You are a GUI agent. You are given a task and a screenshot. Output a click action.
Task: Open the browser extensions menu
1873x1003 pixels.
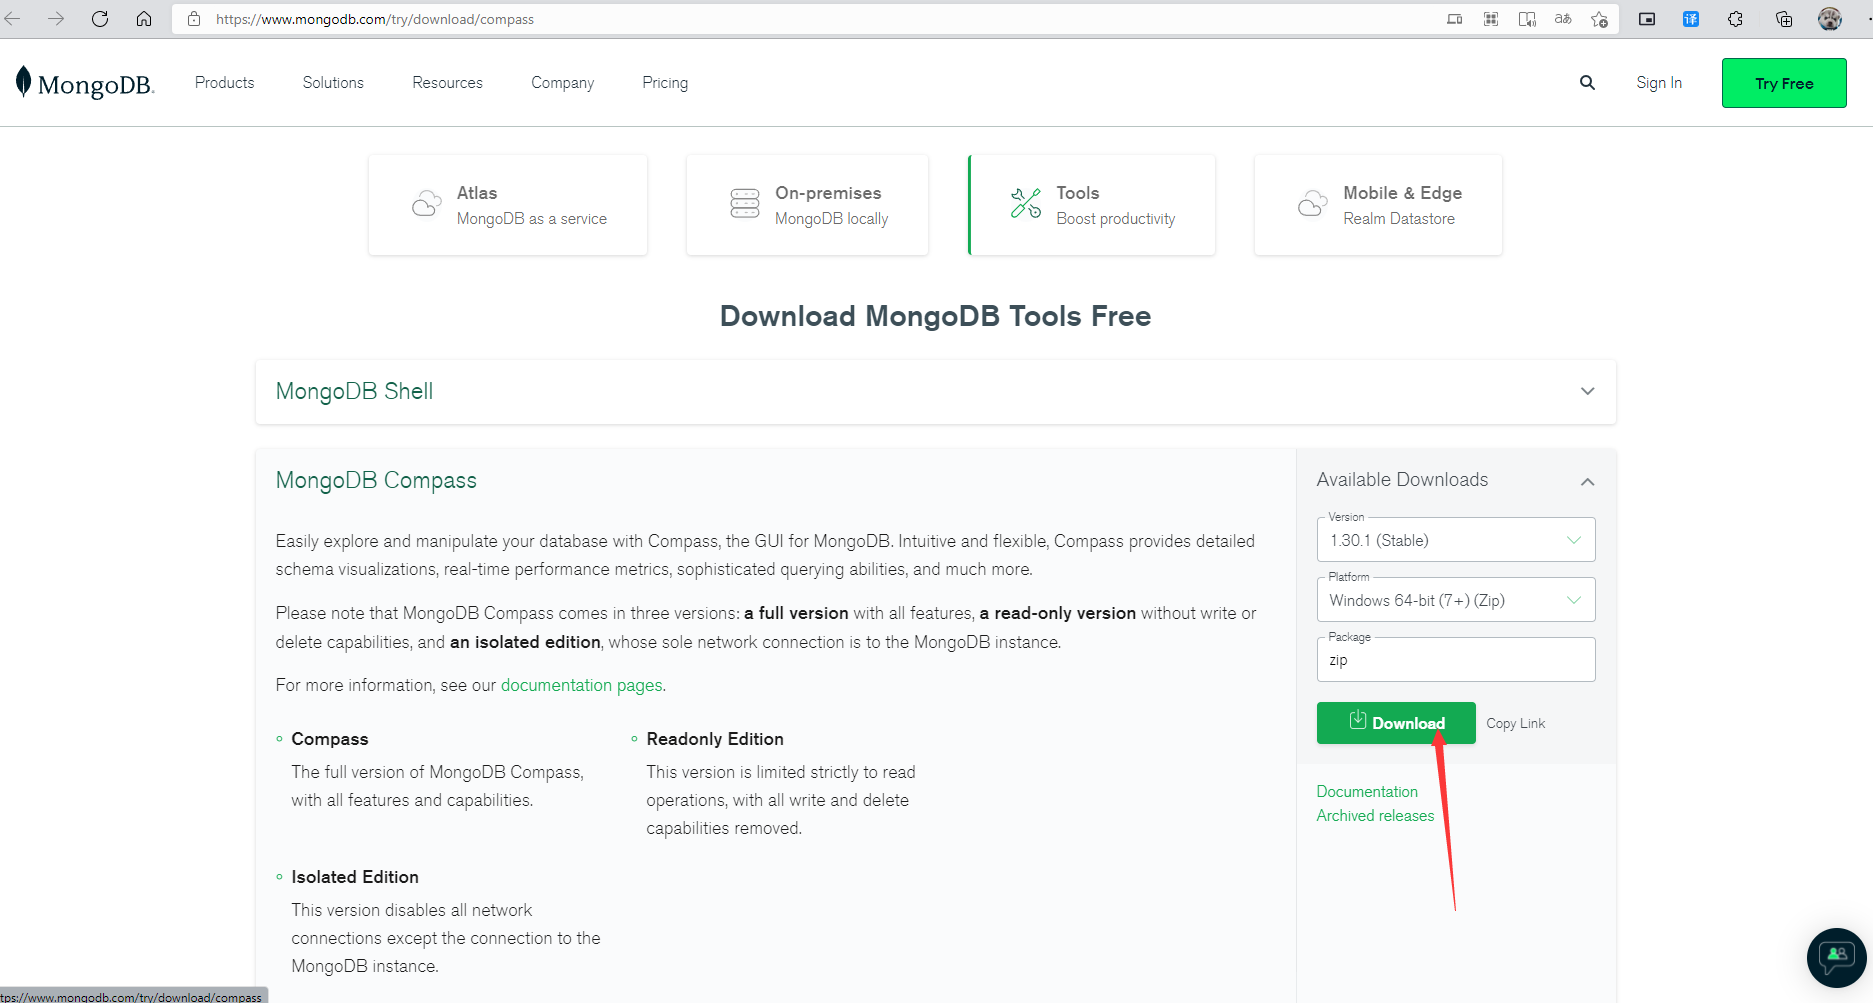click(1735, 19)
